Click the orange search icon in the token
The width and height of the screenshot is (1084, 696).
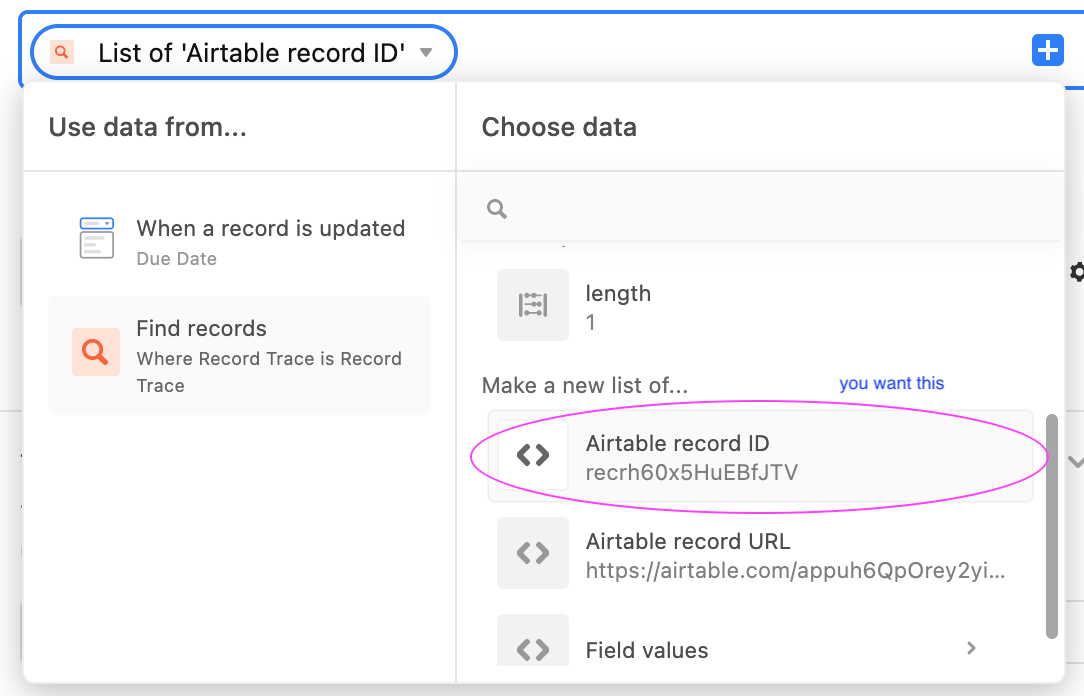62,52
